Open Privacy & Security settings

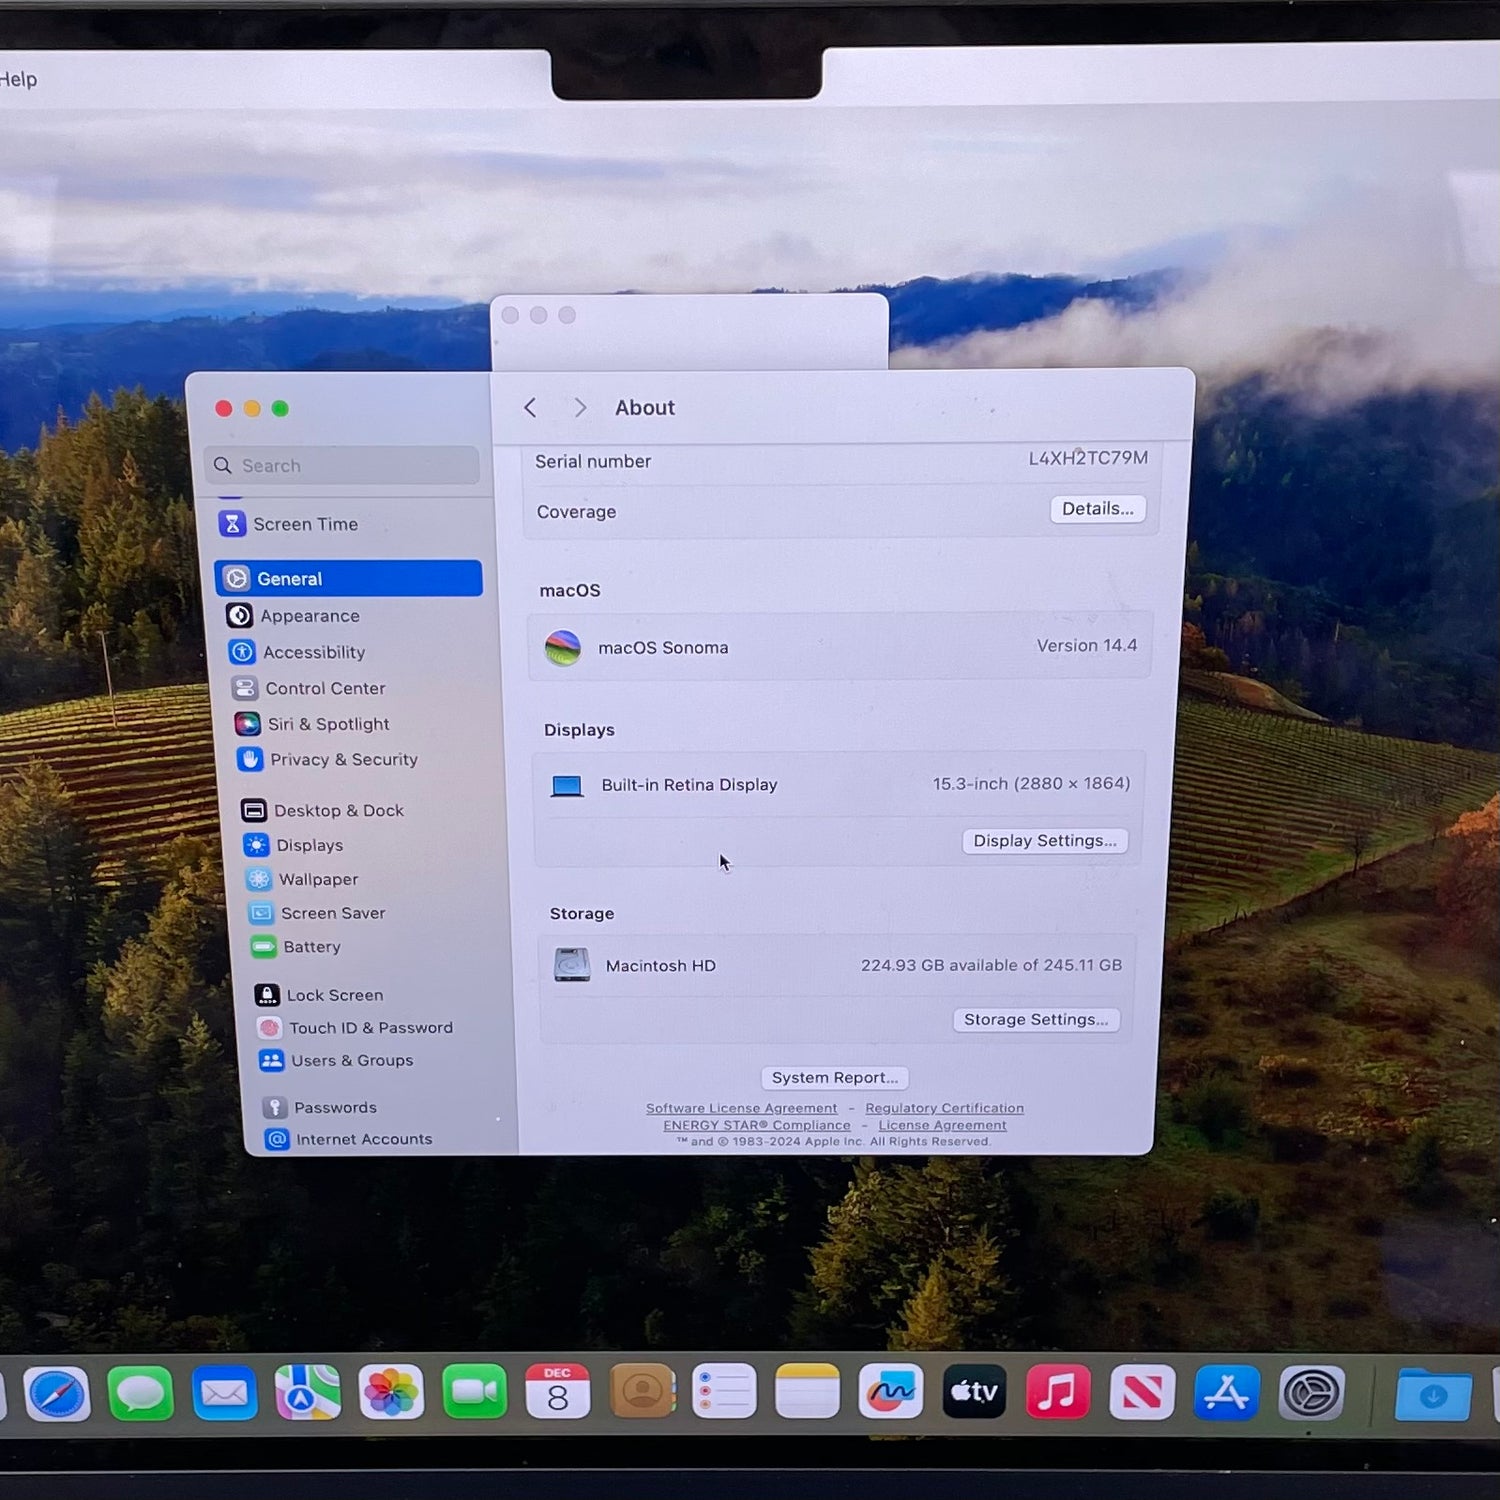click(343, 760)
